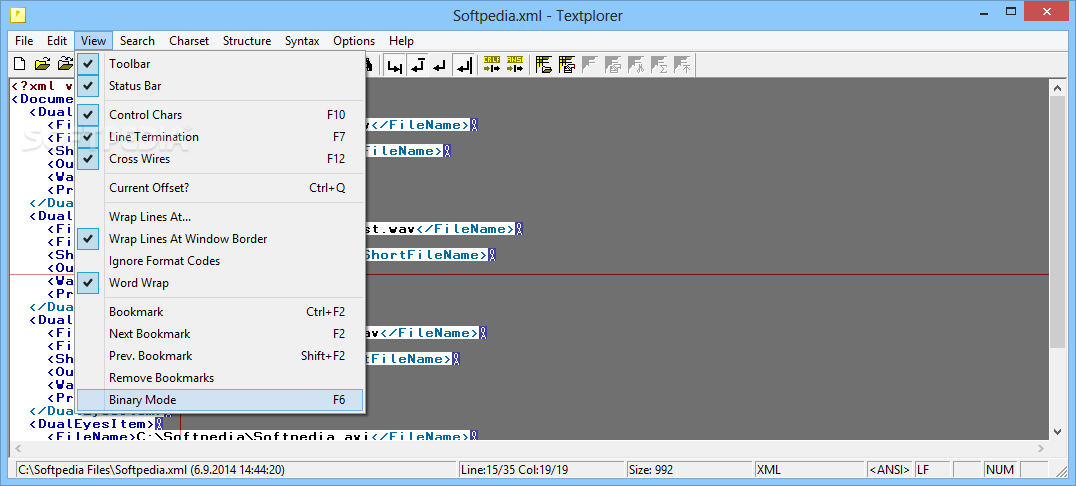
Task: Open the File menu
Action: pos(24,40)
